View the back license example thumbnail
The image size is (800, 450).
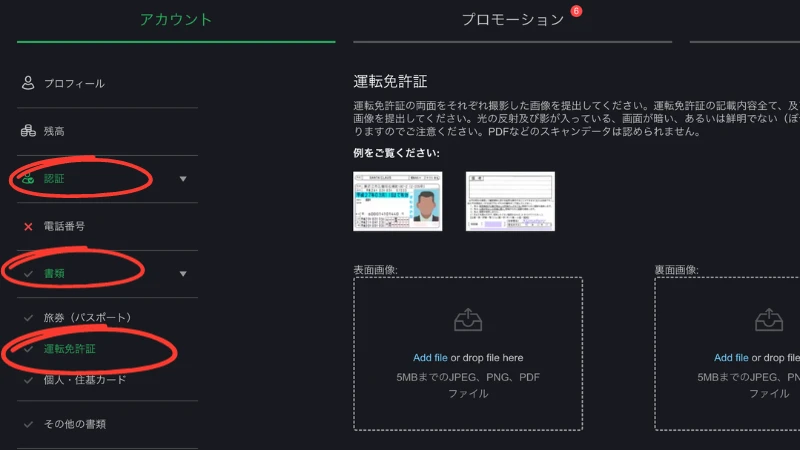[510, 201]
